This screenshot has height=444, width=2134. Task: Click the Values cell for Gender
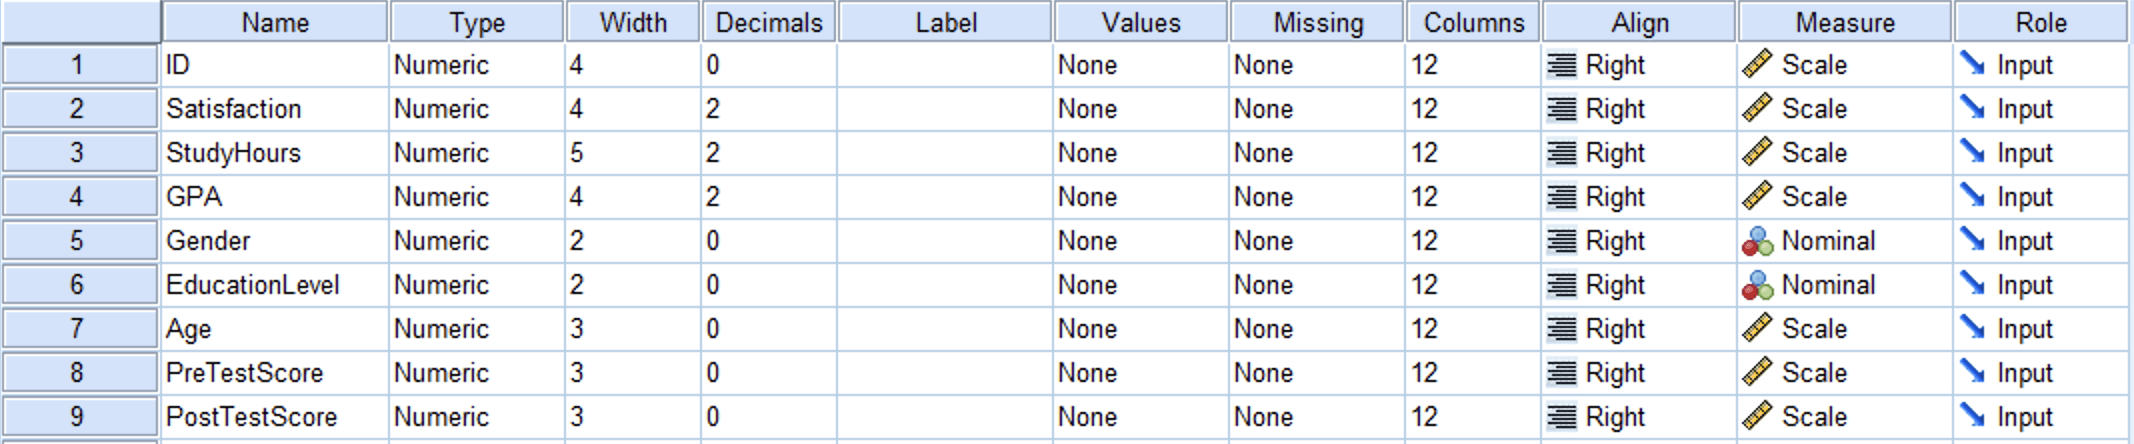tap(1140, 241)
